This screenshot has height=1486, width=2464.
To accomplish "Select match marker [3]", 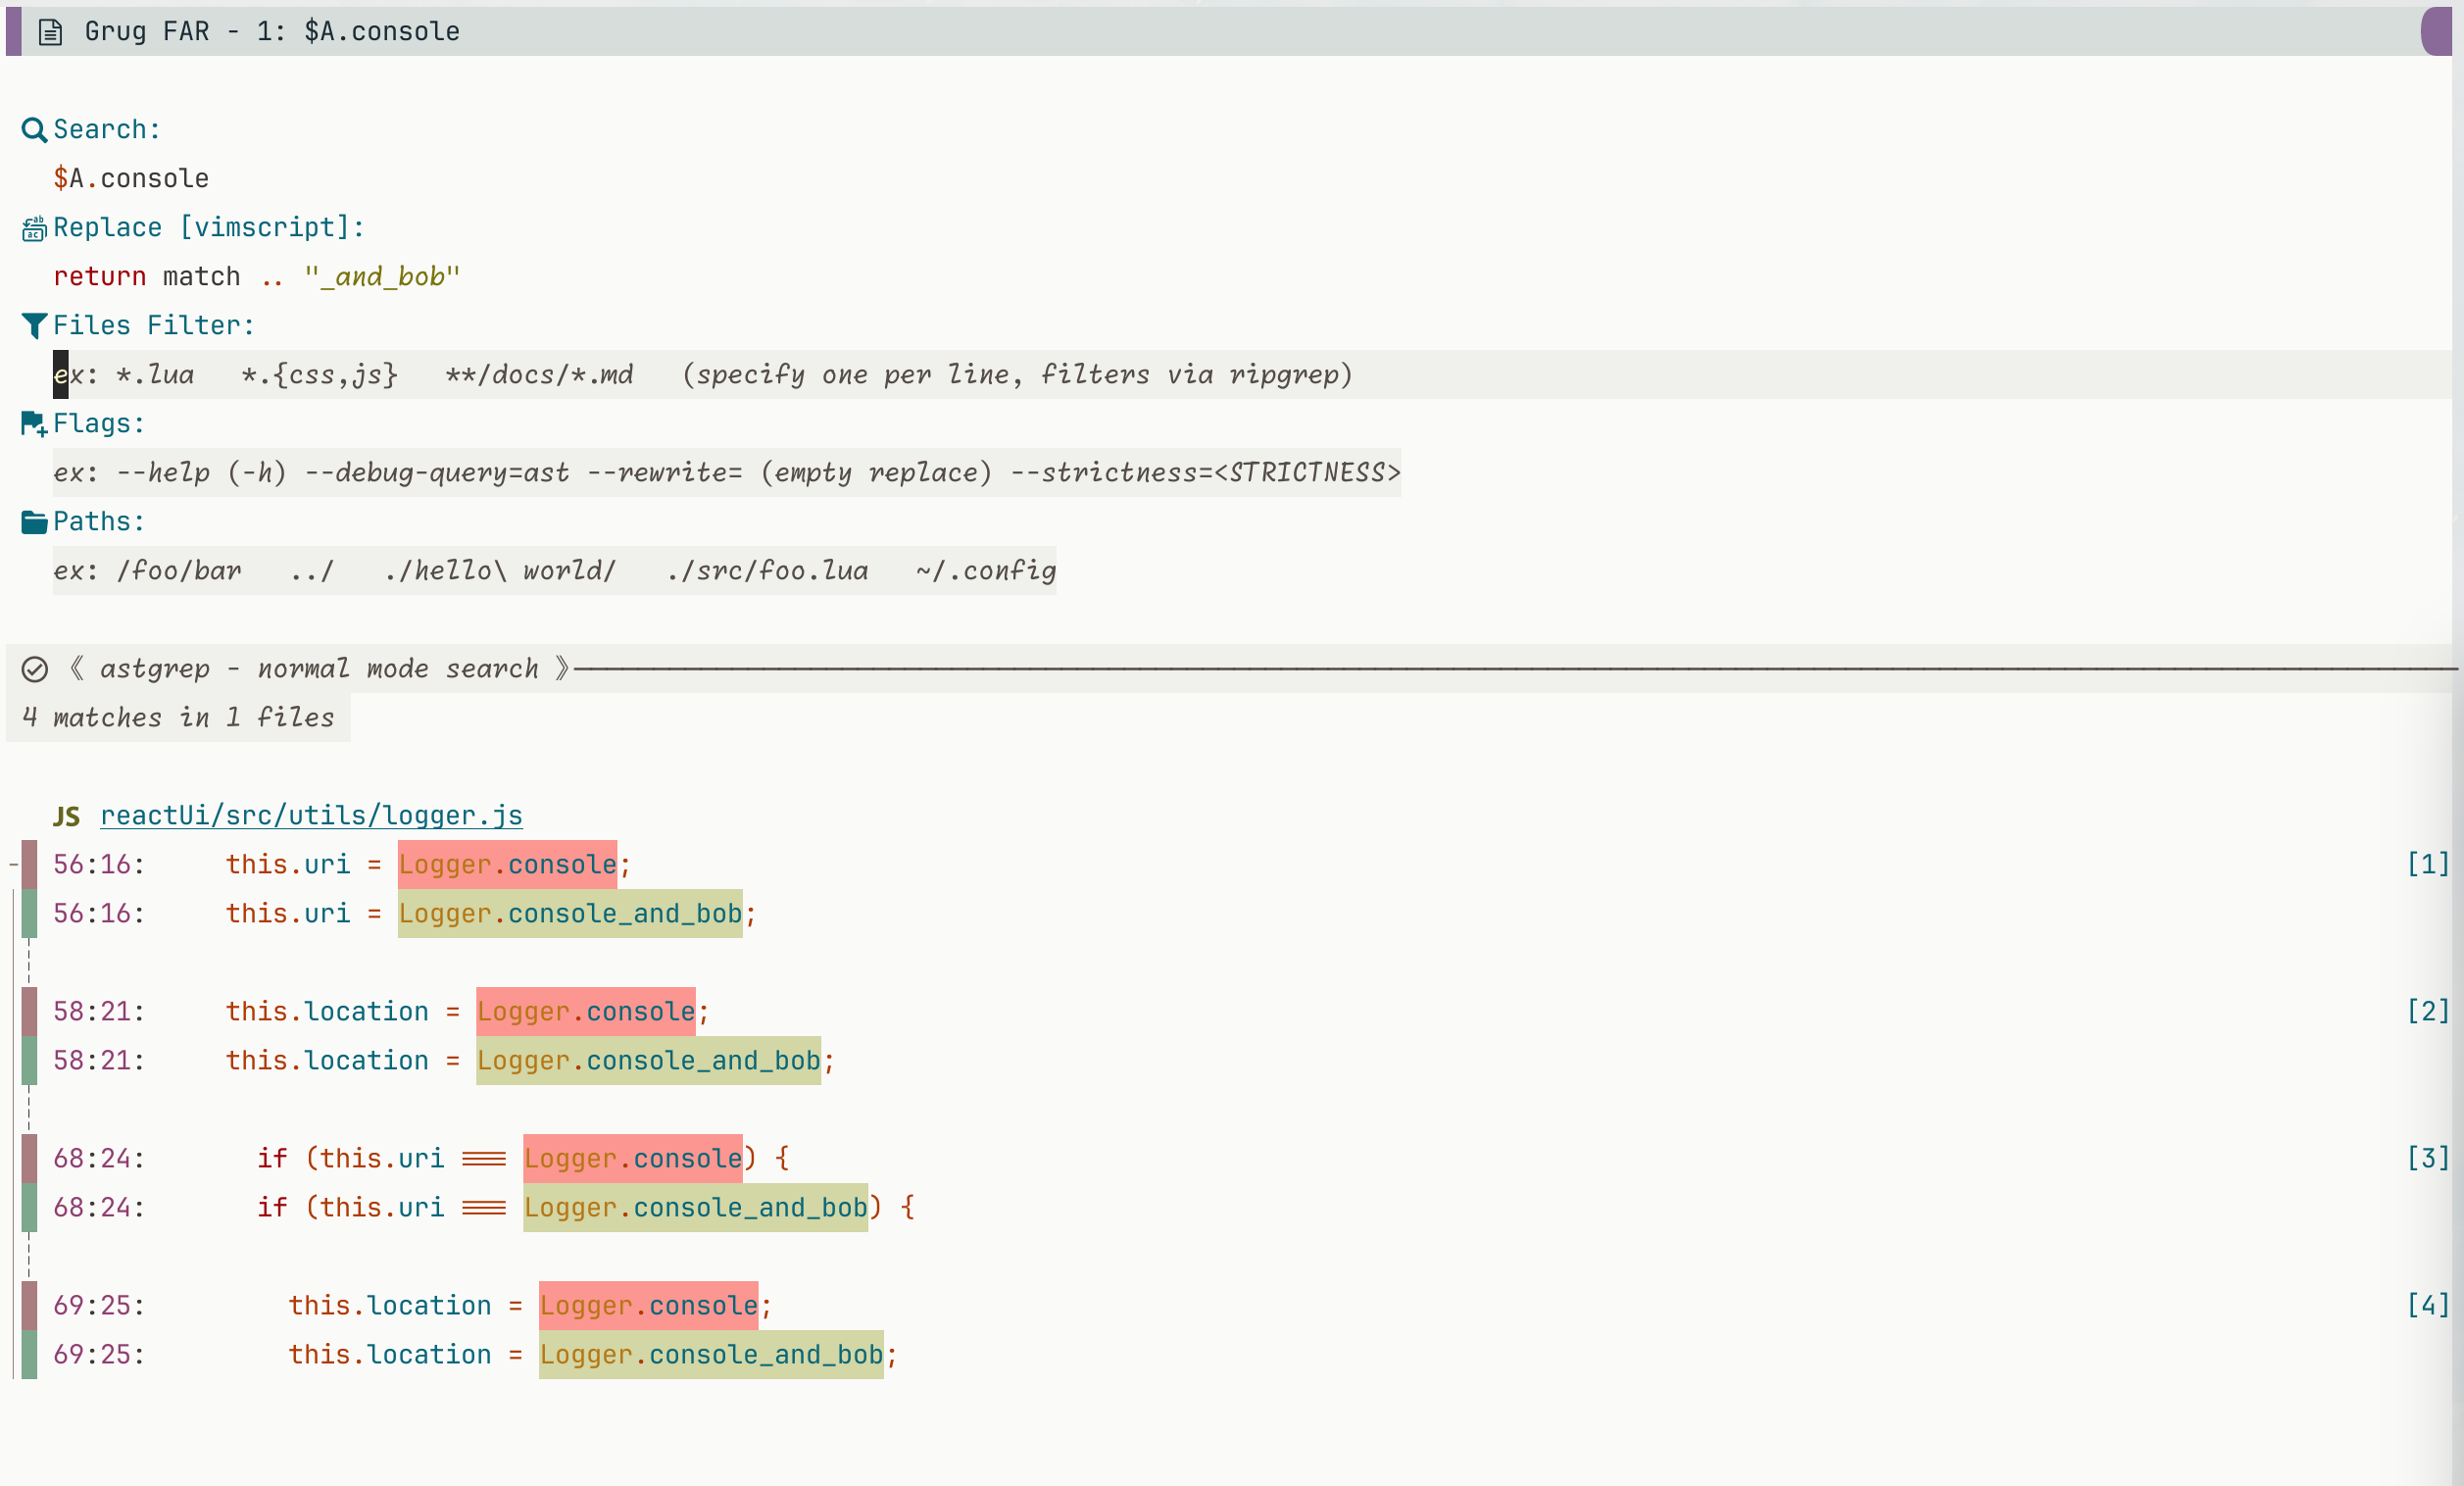I will point(2427,1158).
